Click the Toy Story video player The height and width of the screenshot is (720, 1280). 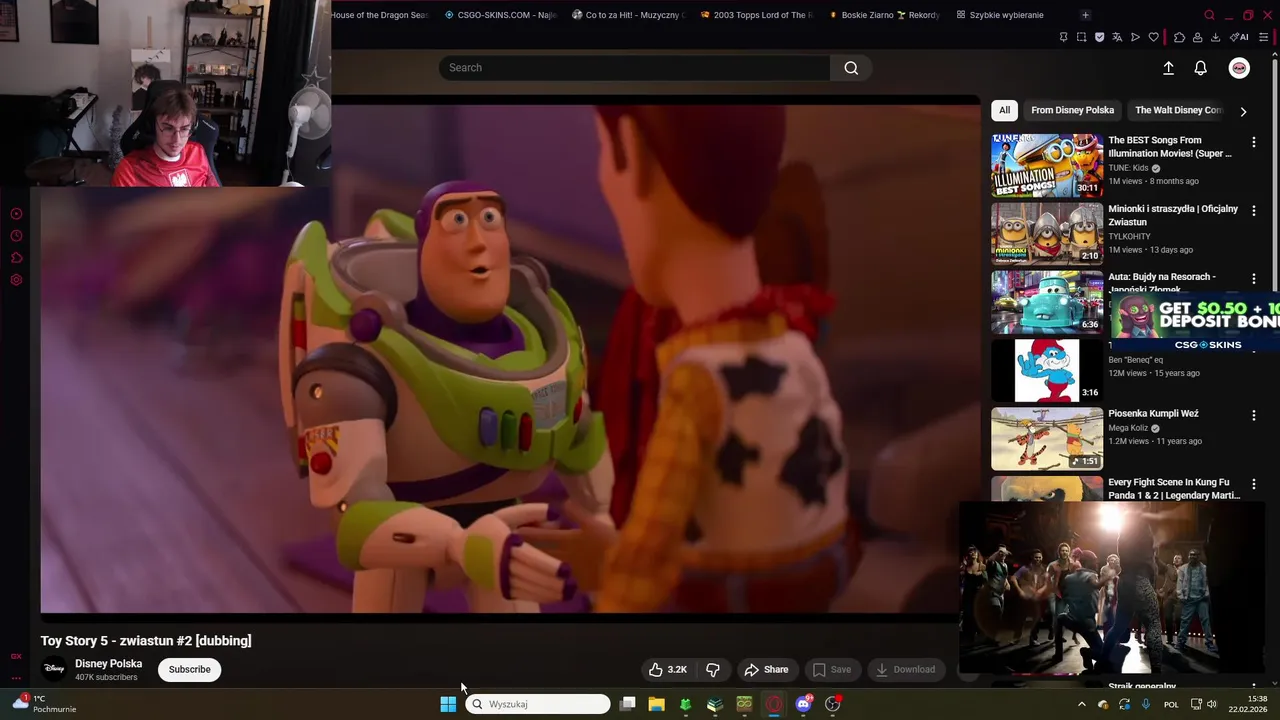pos(510,358)
